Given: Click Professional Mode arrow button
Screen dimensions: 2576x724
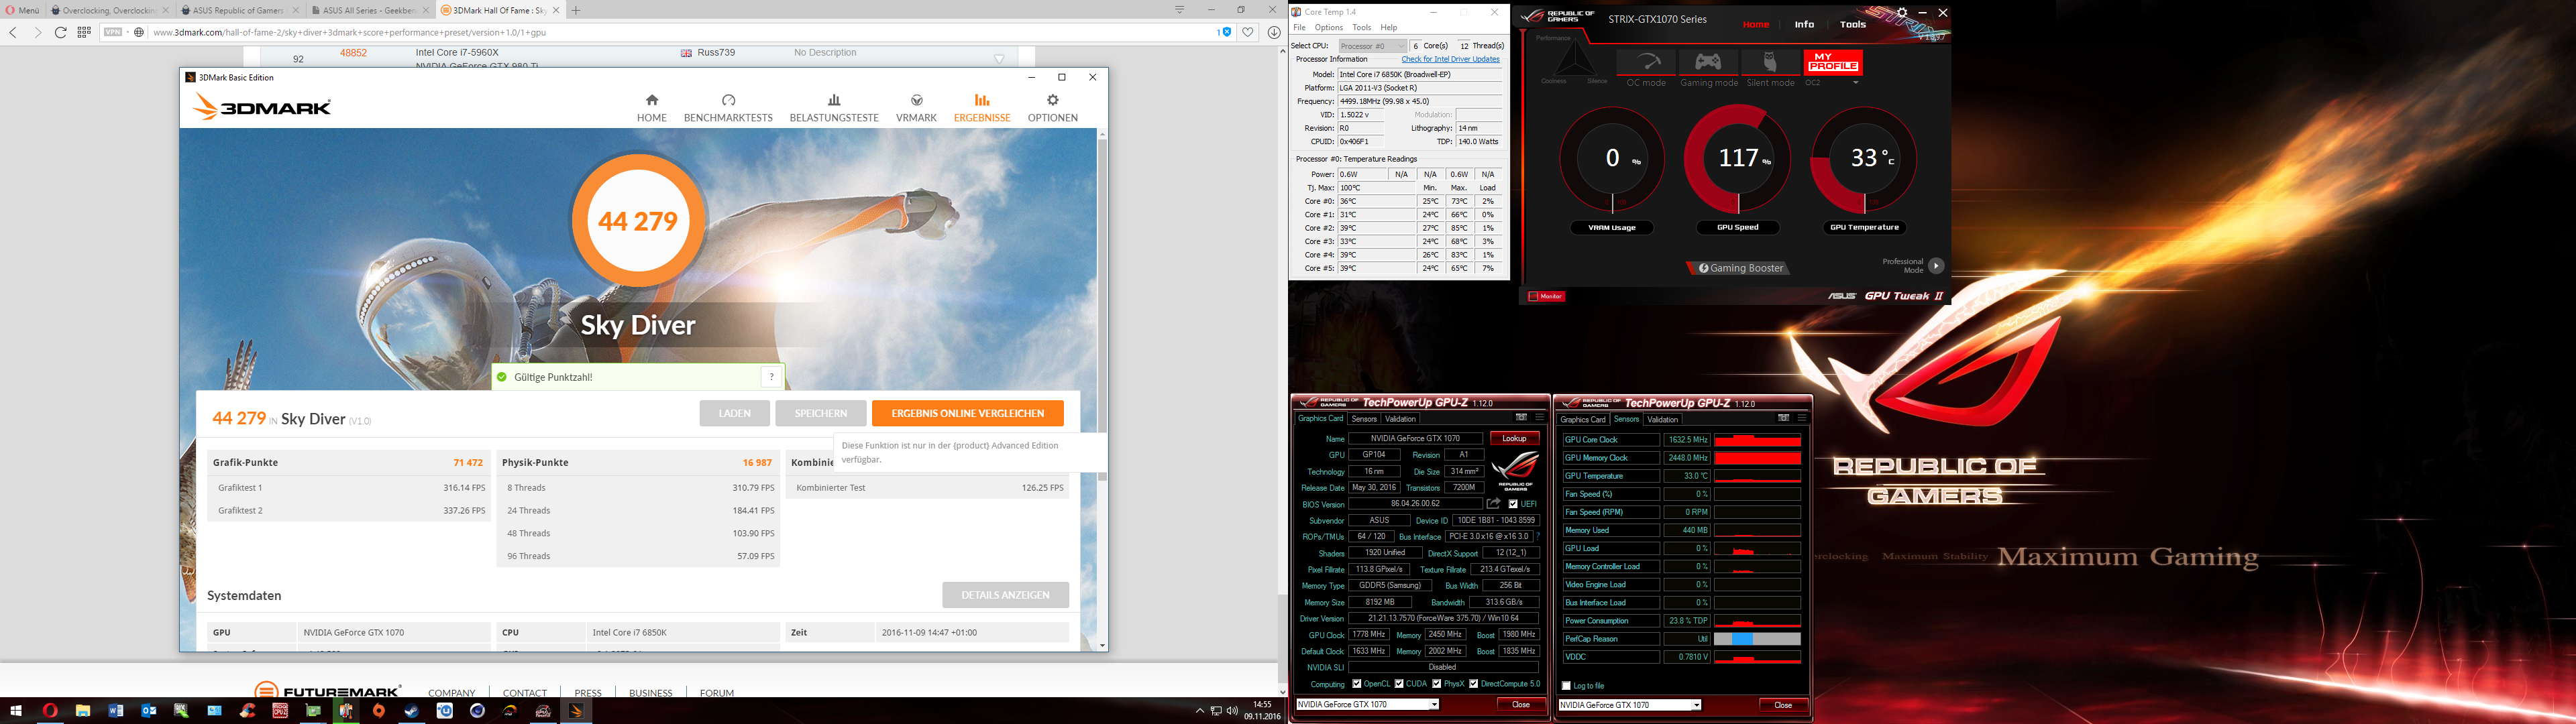Looking at the screenshot, I should pyautogui.click(x=1936, y=266).
